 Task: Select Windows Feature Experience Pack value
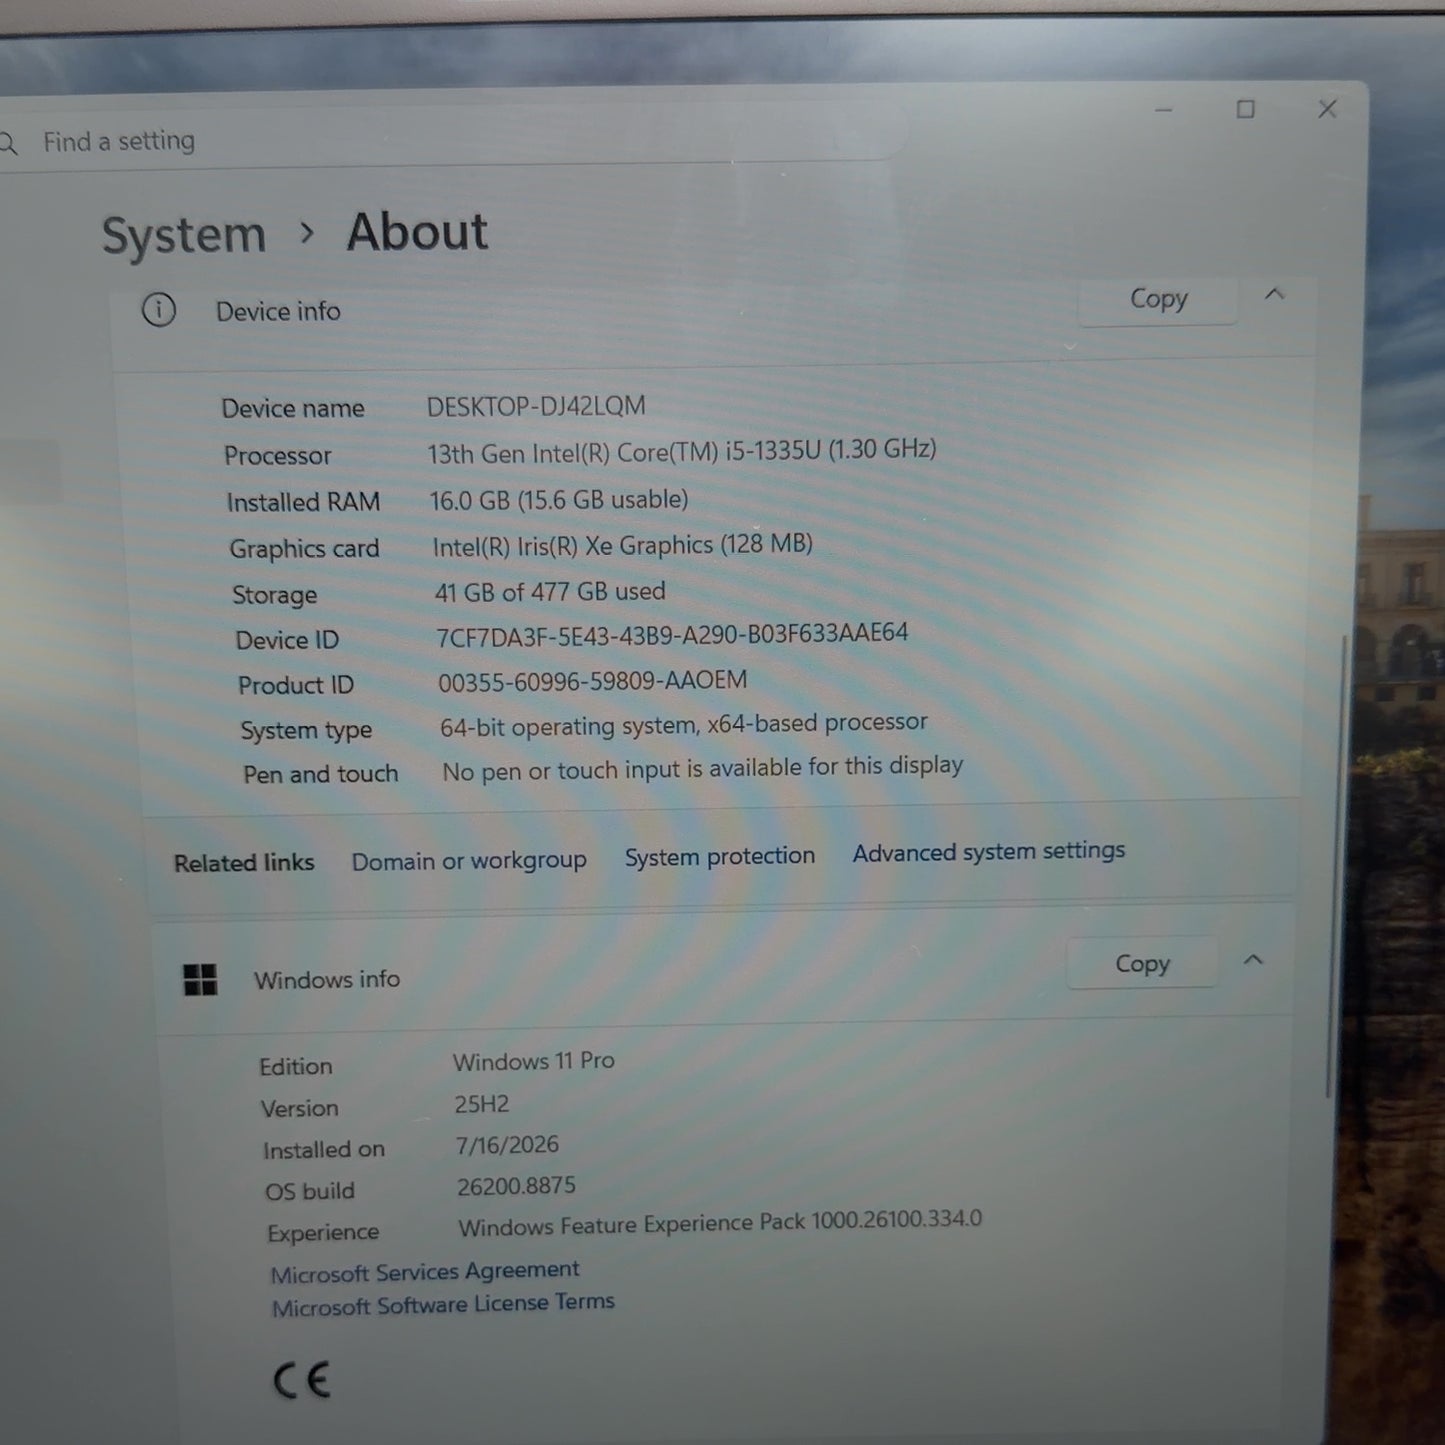point(720,1223)
